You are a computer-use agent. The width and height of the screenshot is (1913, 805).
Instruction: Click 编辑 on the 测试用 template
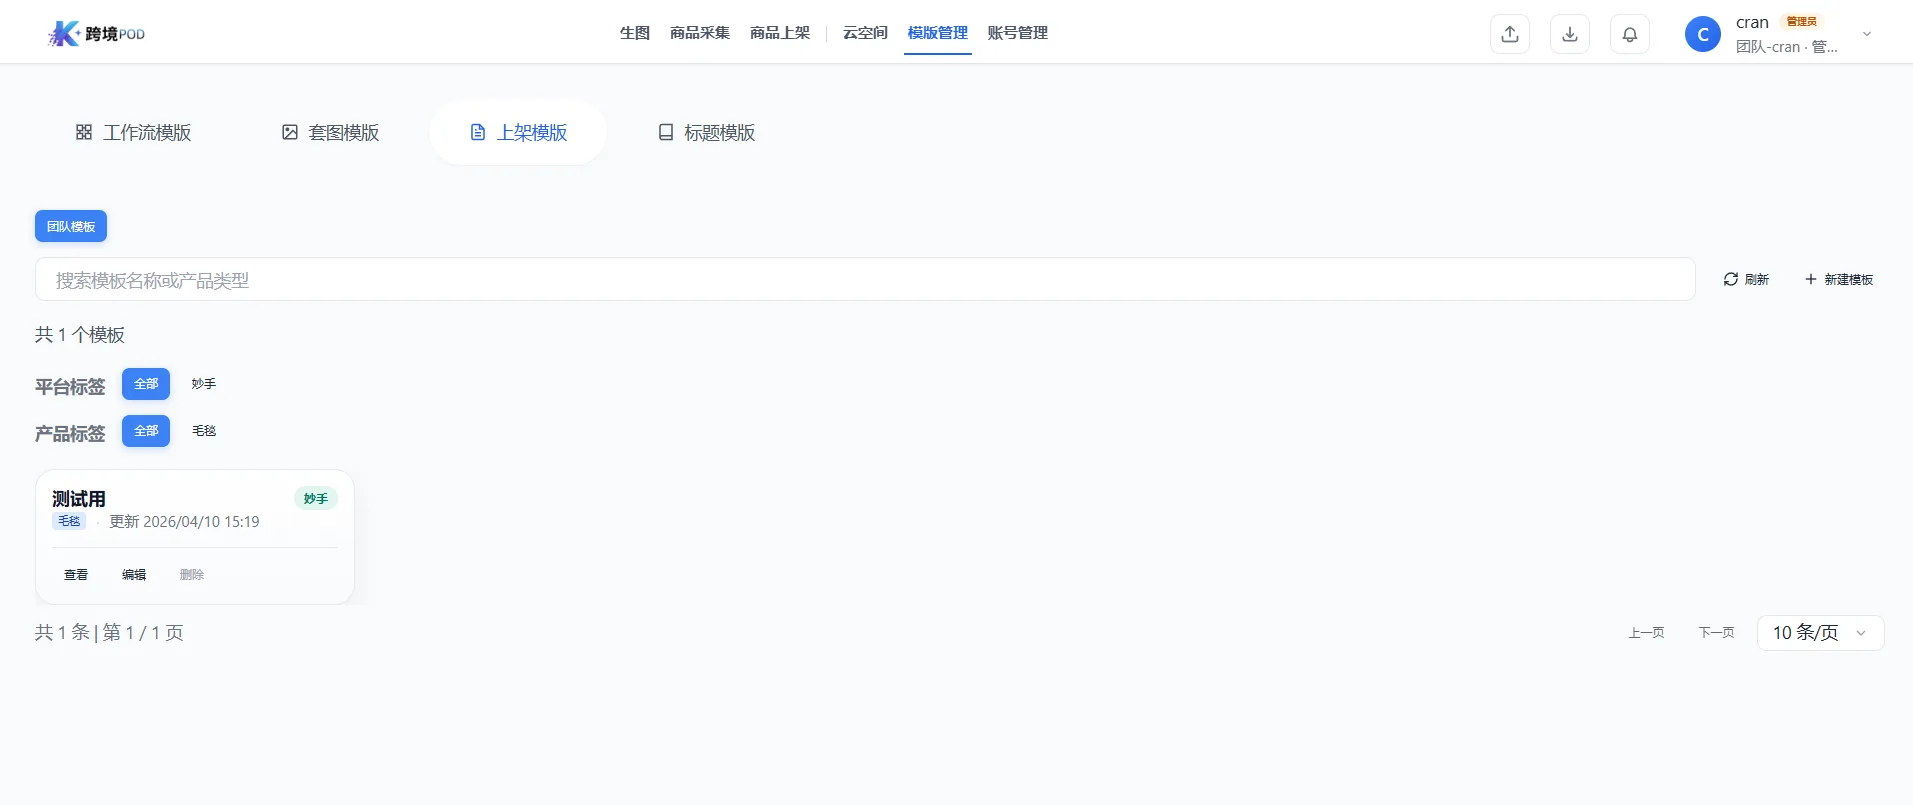pyautogui.click(x=134, y=575)
